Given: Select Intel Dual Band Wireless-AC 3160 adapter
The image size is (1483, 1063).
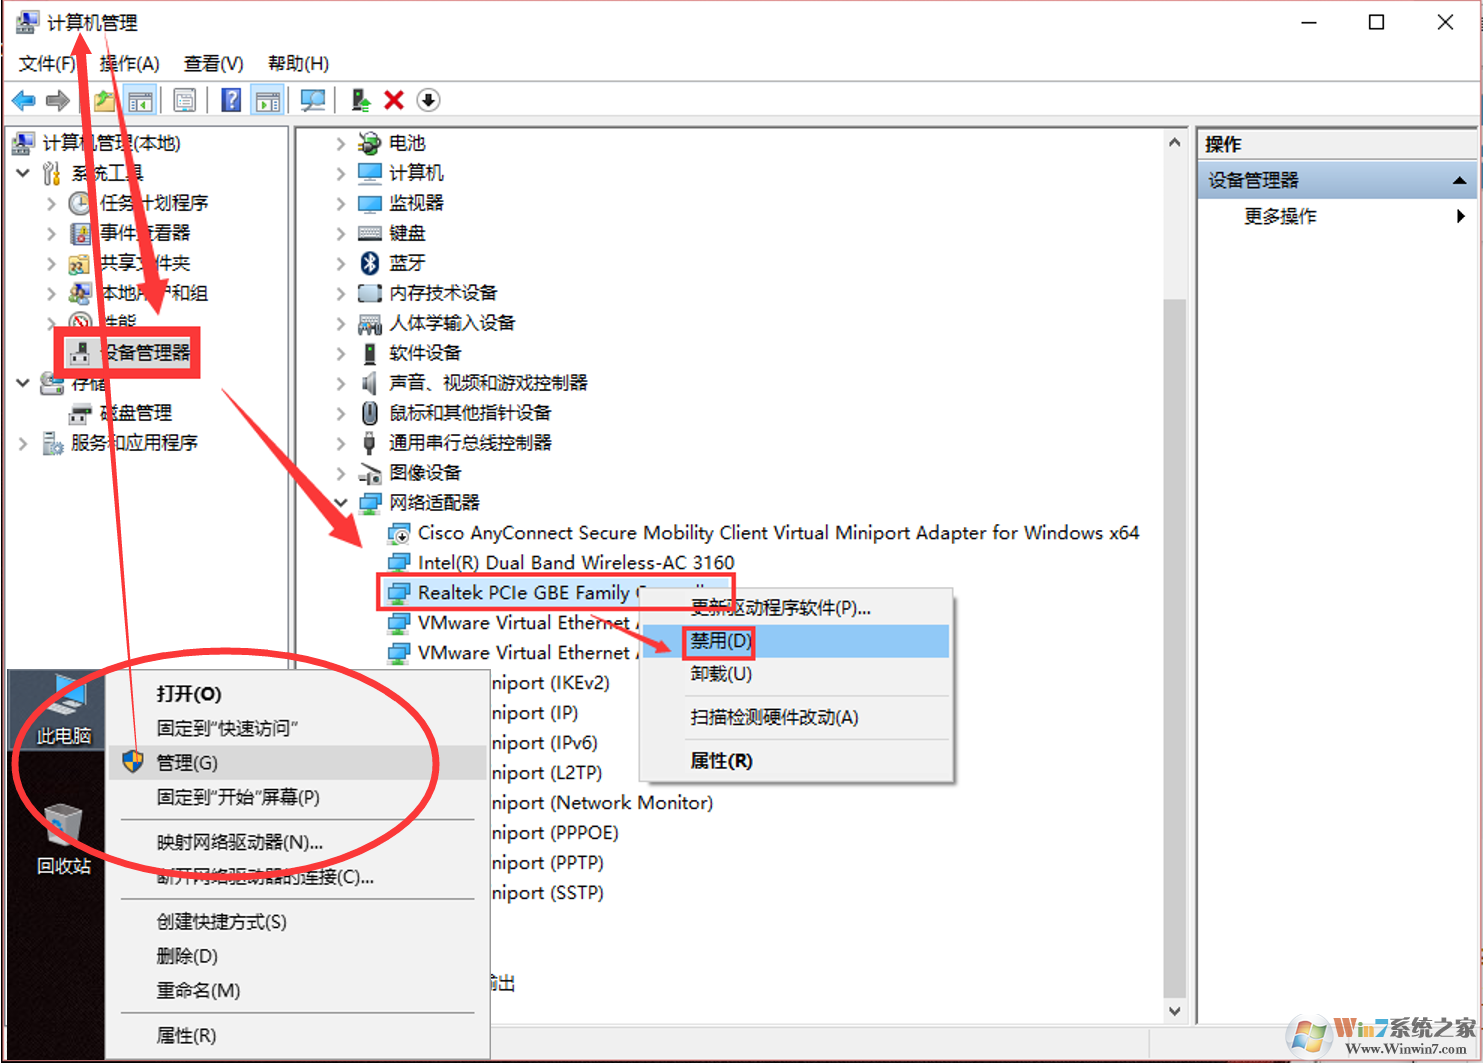Looking at the screenshot, I should pyautogui.click(x=575, y=563).
